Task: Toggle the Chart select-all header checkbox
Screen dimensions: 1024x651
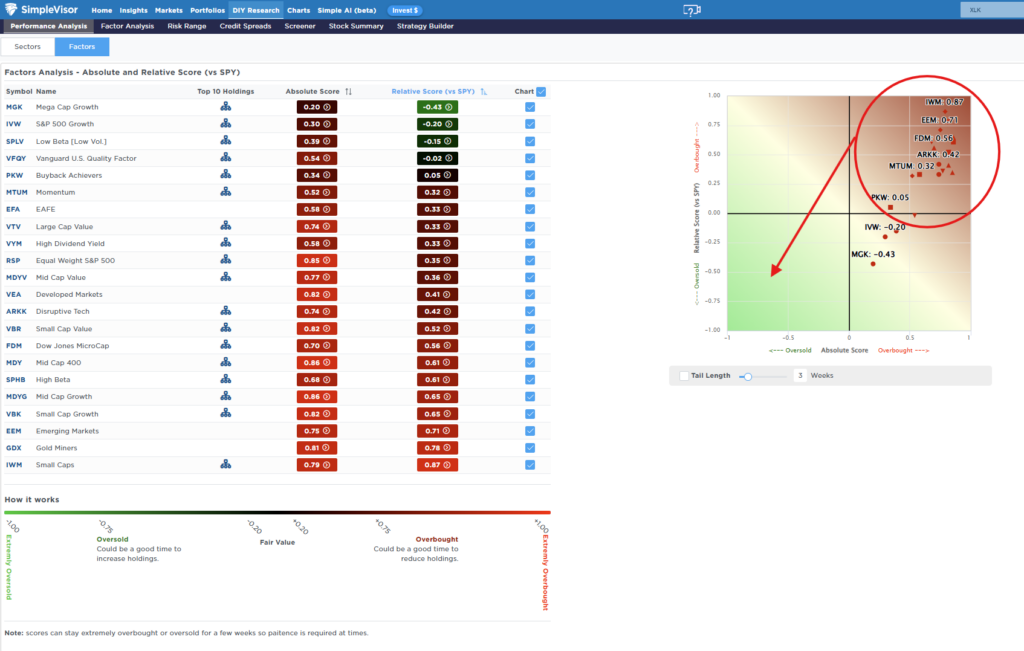Action: (541, 91)
